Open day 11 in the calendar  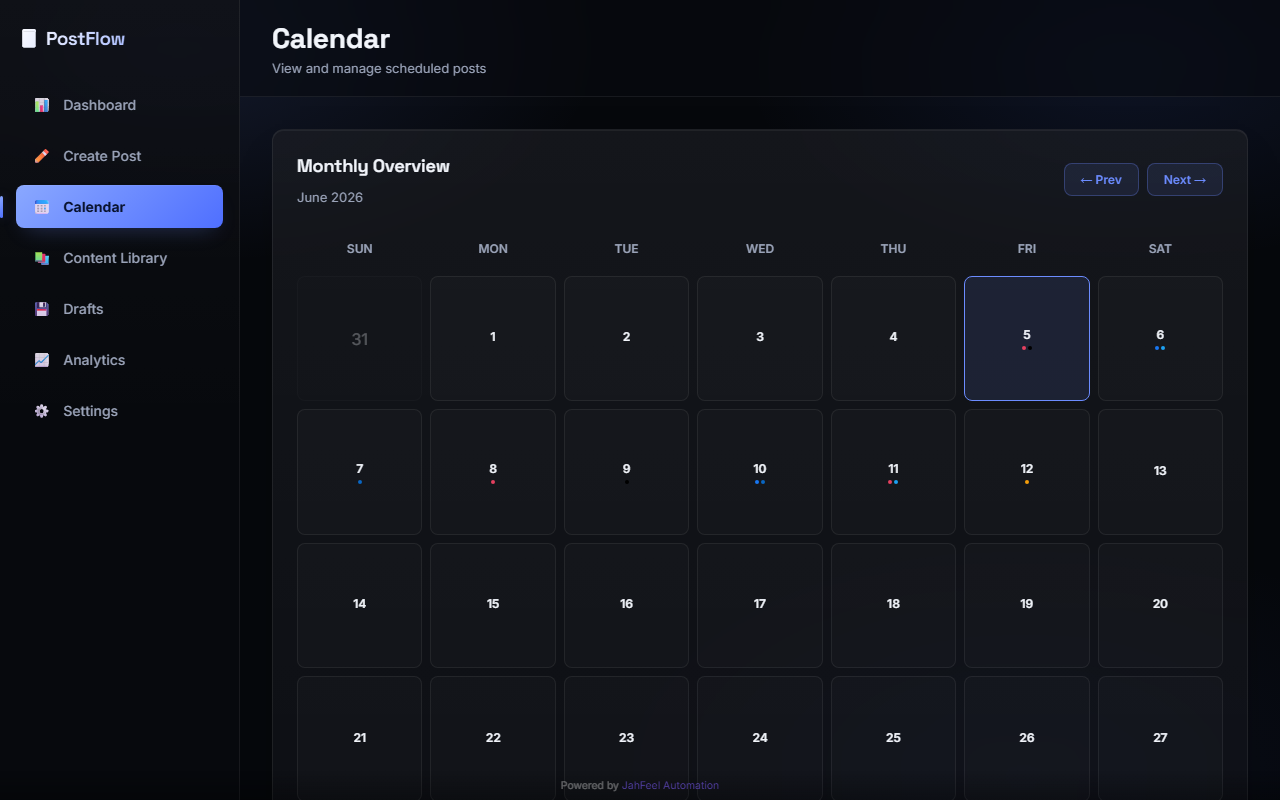click(893, 472)
